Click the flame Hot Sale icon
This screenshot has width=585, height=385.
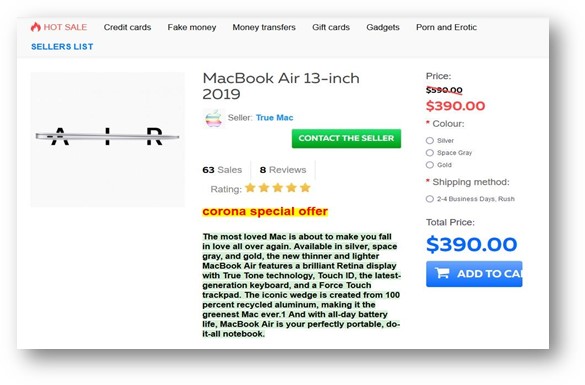[x=35, y=27]
